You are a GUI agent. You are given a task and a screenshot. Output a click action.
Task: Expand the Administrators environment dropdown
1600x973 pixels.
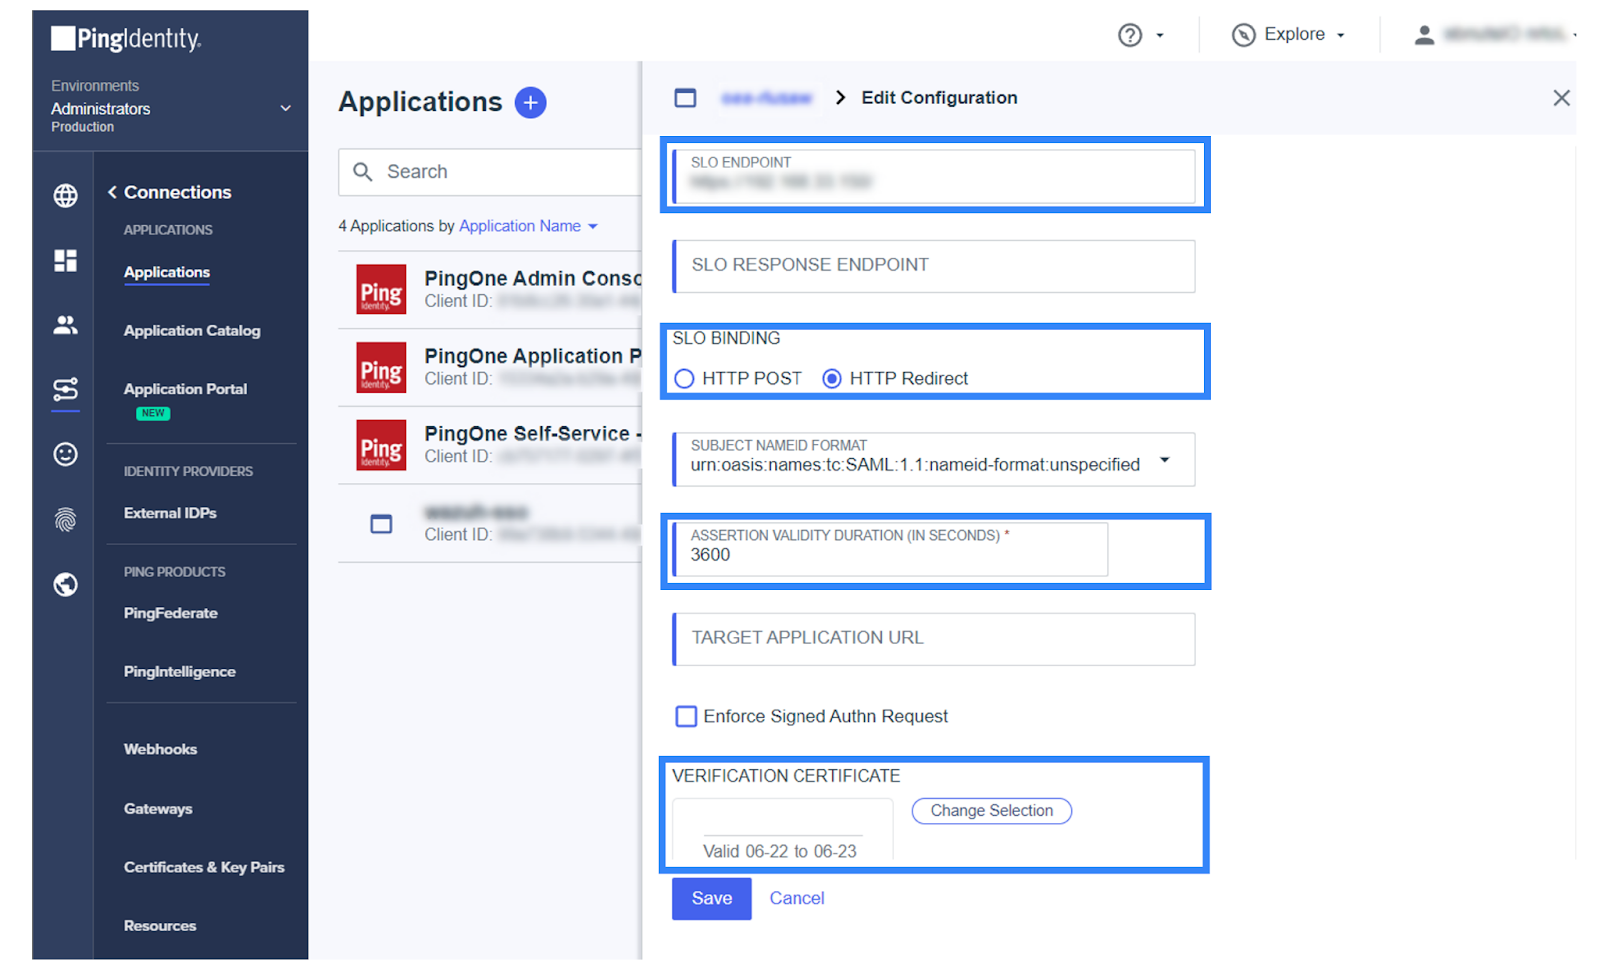pyautogui.click(x=286, y=109)
